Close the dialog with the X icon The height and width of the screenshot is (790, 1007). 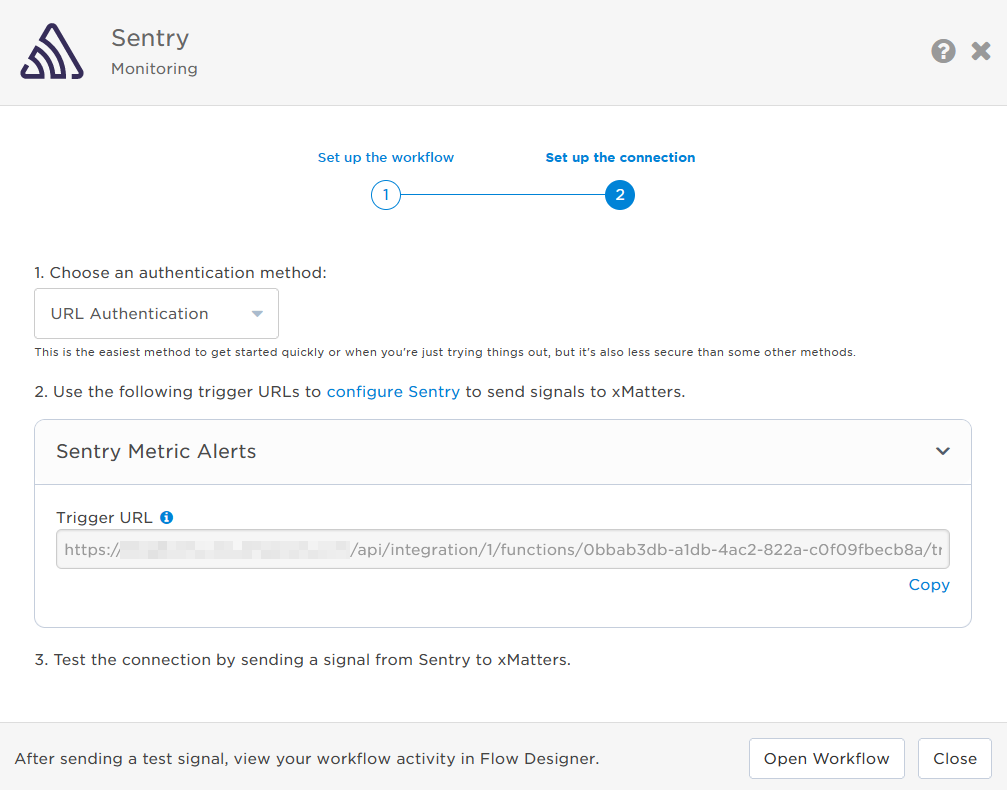[981, 52]
